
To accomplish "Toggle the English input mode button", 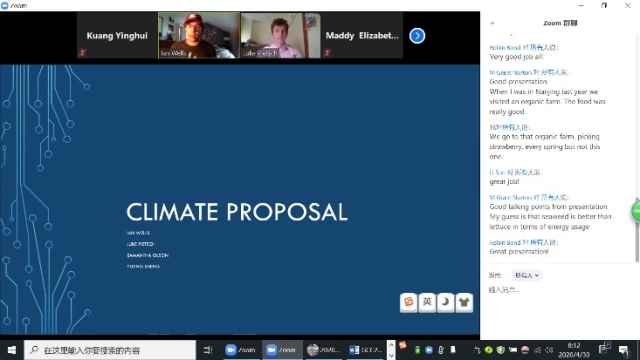I will (x=427, y=302).
